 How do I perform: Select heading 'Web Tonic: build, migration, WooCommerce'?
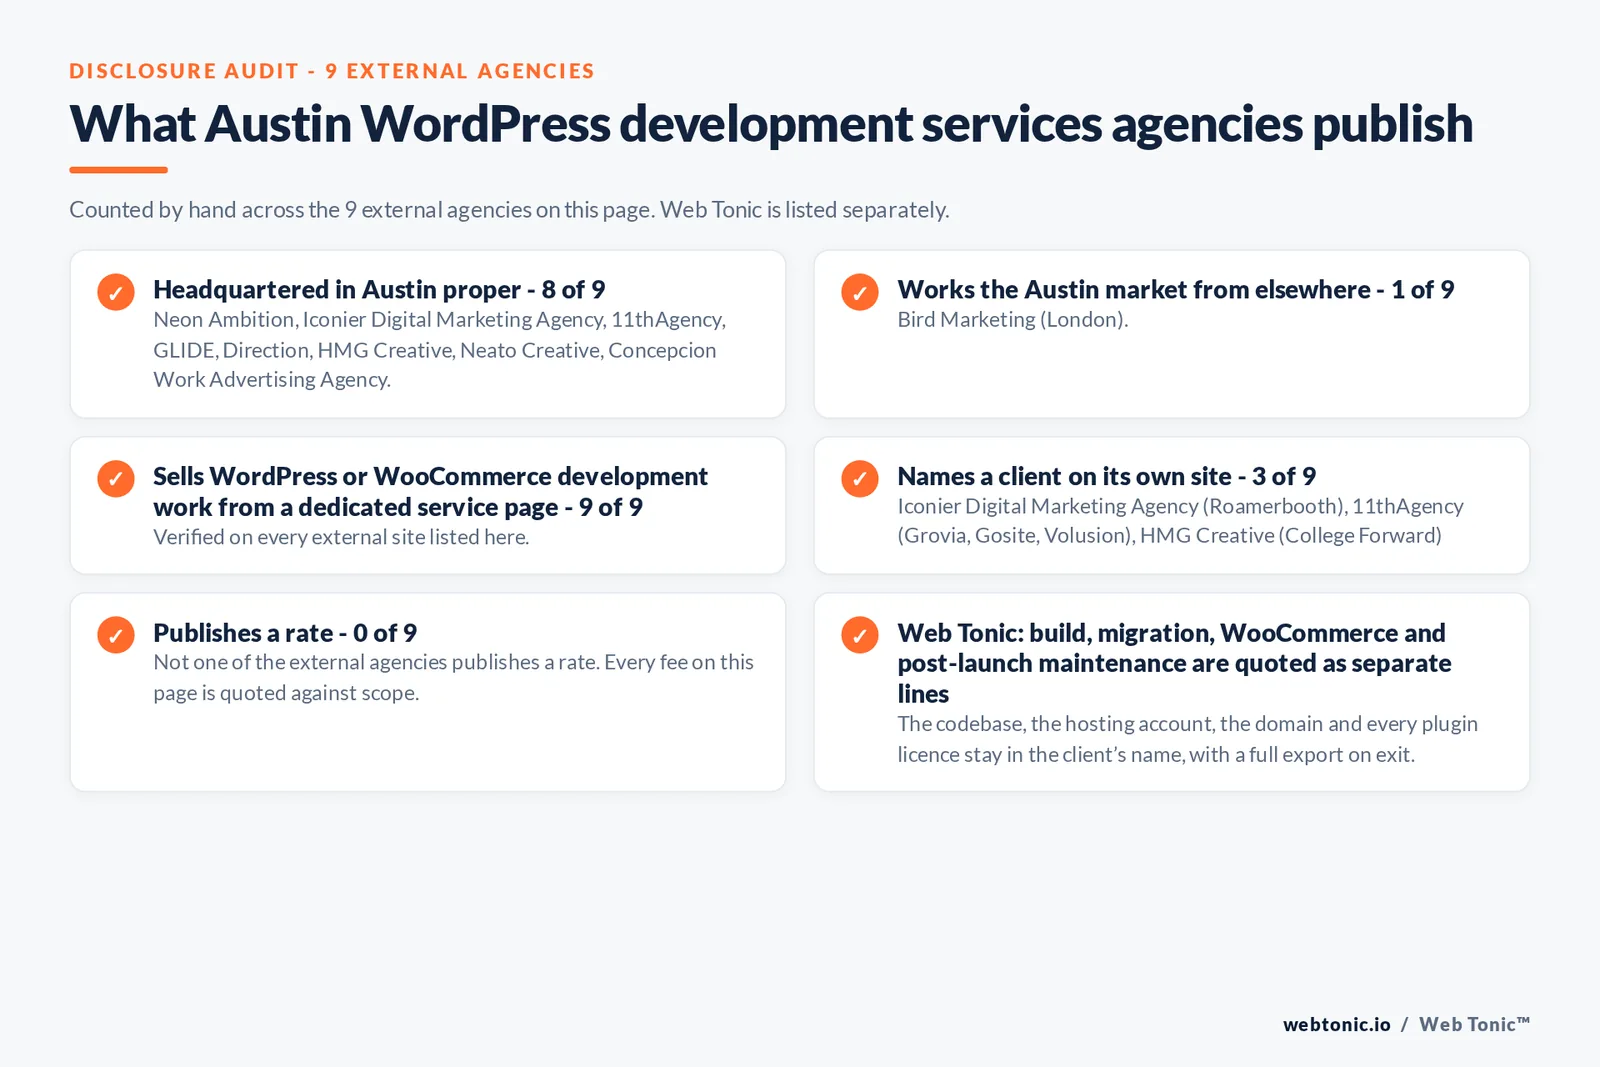point(1174,663)
